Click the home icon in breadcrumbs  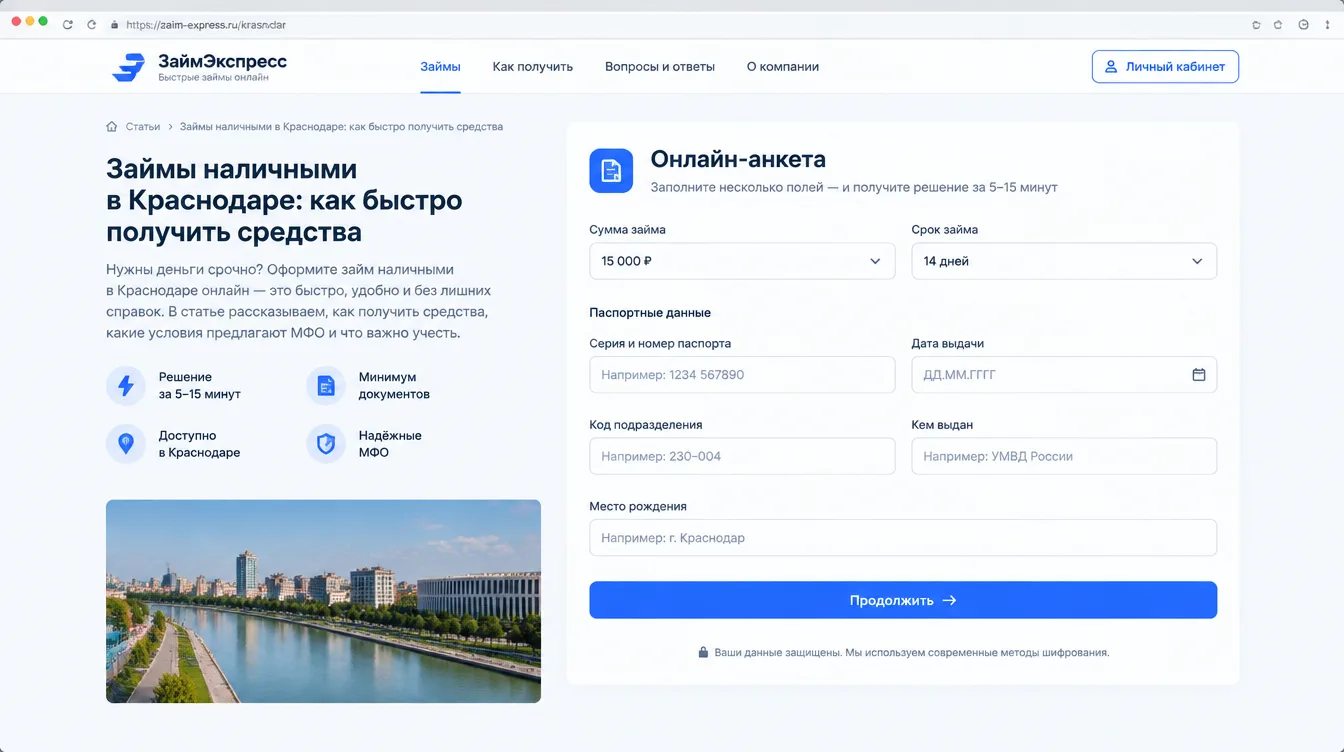(112, 127)
